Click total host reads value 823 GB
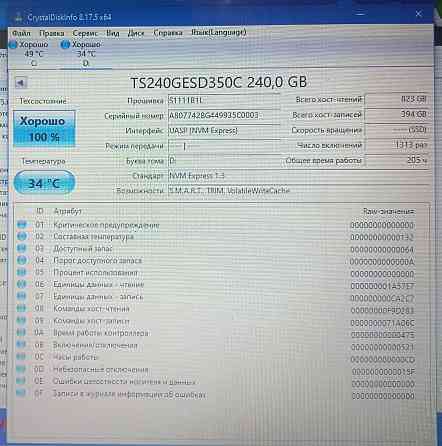This screenshot has width=442, height=446. point(397,99)
